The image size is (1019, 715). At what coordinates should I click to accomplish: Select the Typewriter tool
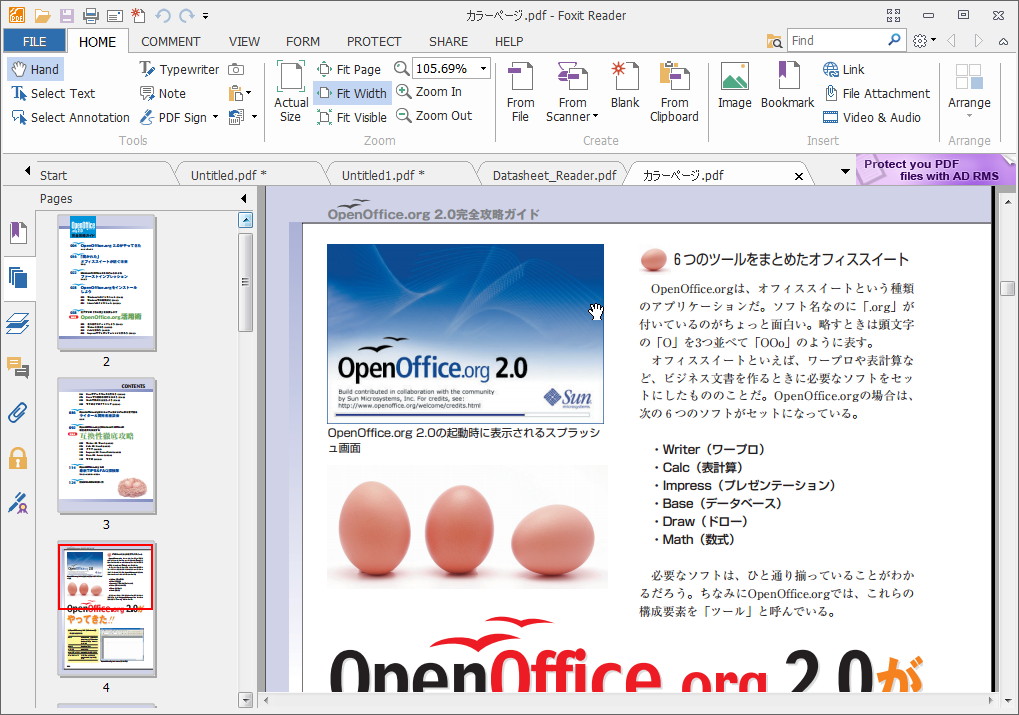coord(180,69)
